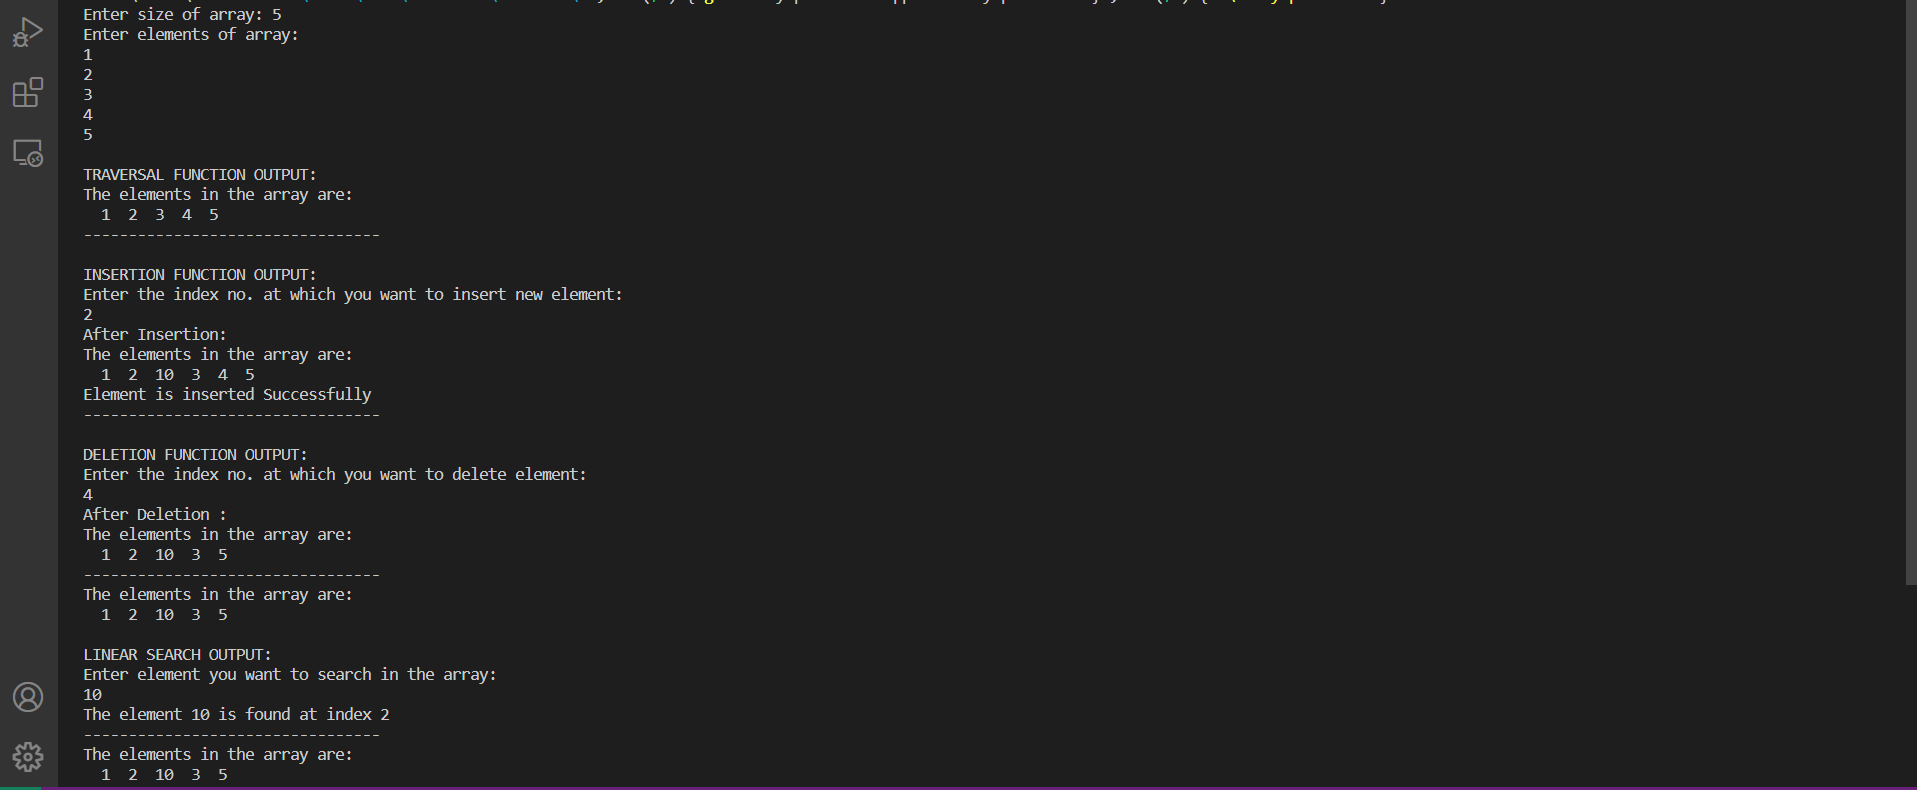Open the Accounts menu
Image resolution: width=1917 pixels, height=790 pixels.
click(28, 697)
